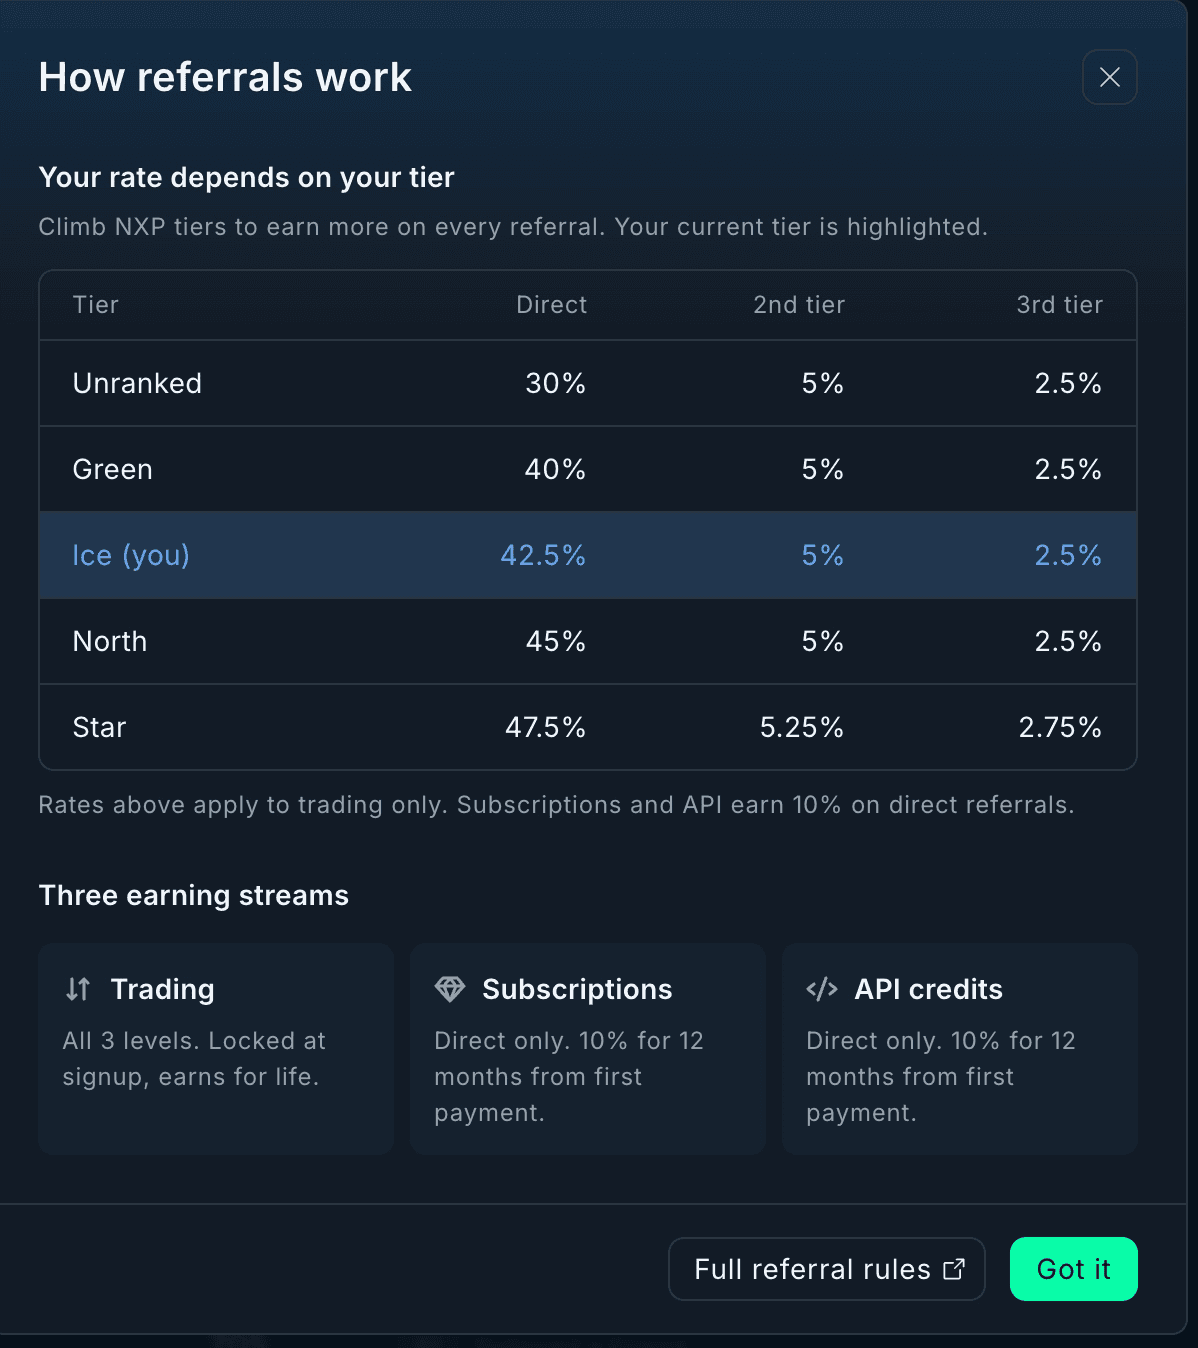Close the How referrals work dialog

pos(1109,77)
